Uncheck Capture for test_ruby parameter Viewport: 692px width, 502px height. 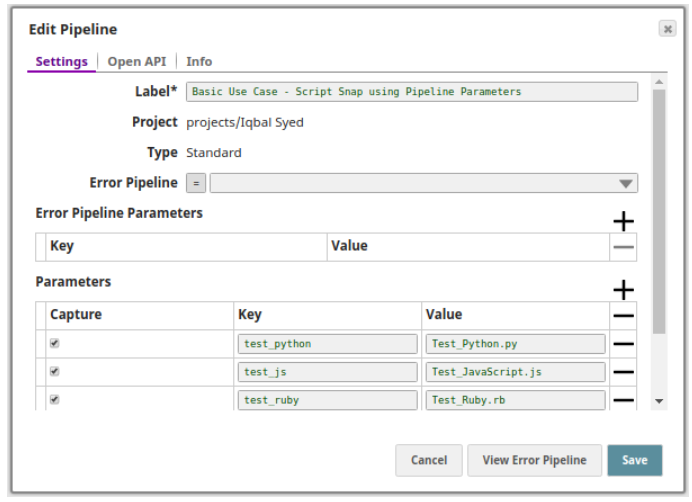54,399
